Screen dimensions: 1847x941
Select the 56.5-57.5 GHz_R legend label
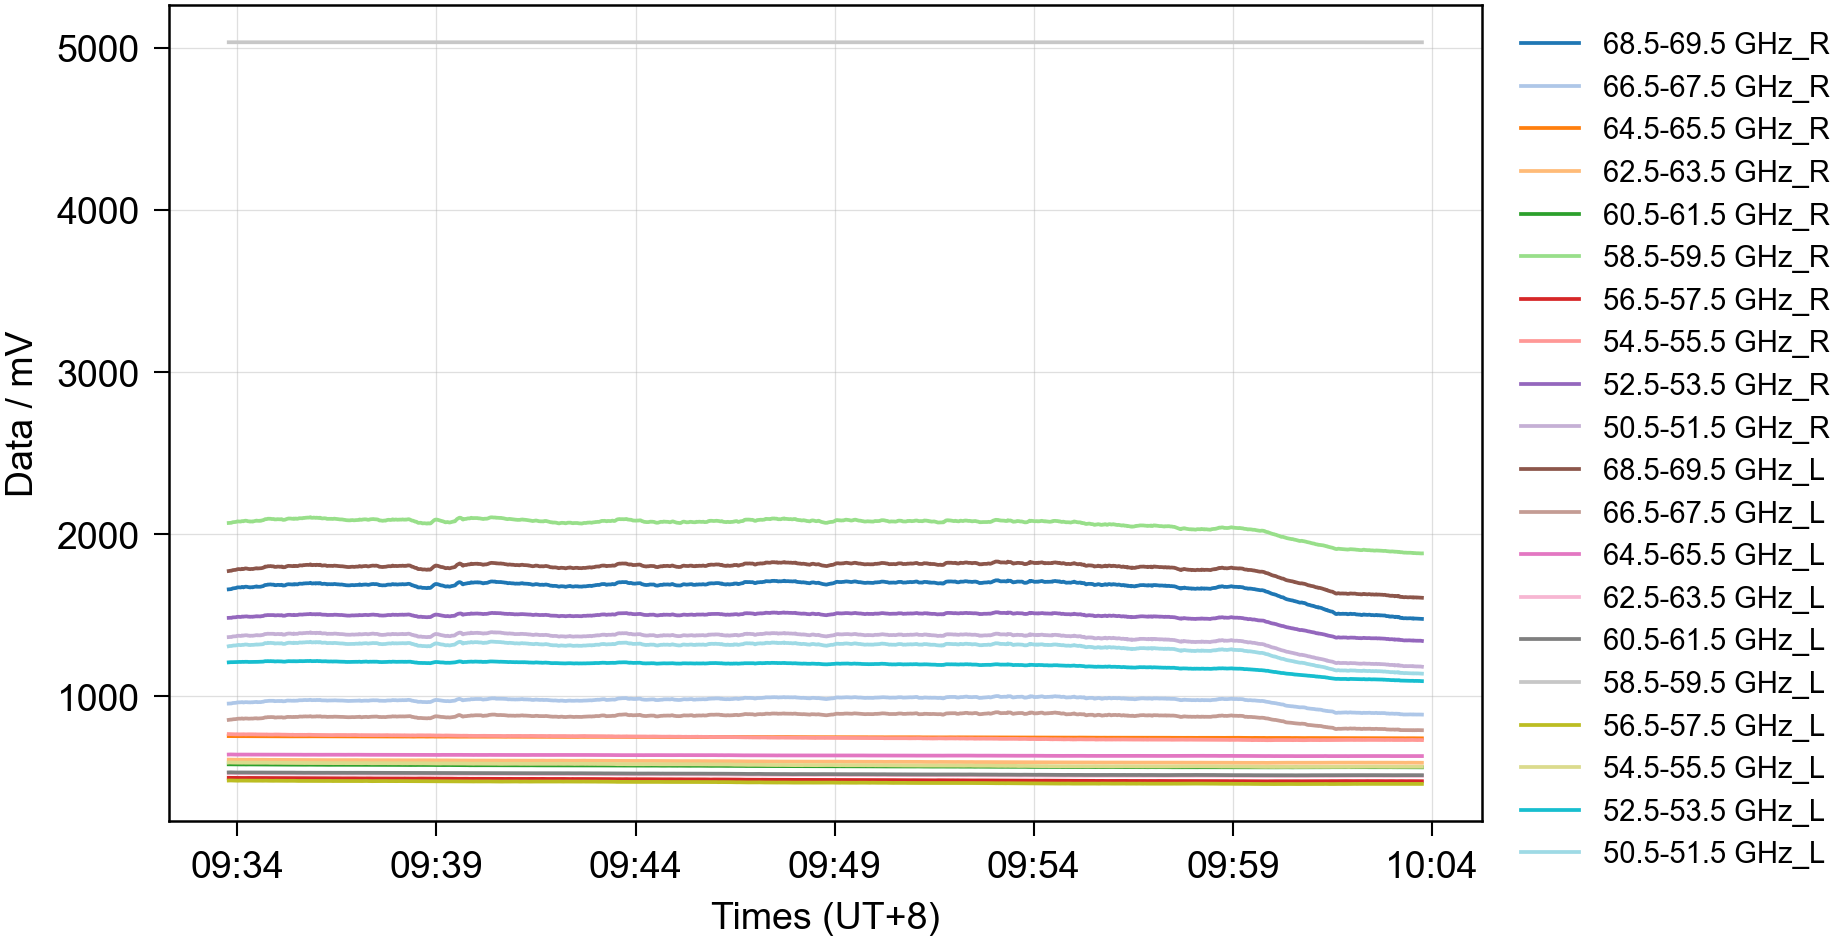(1714, 300)
